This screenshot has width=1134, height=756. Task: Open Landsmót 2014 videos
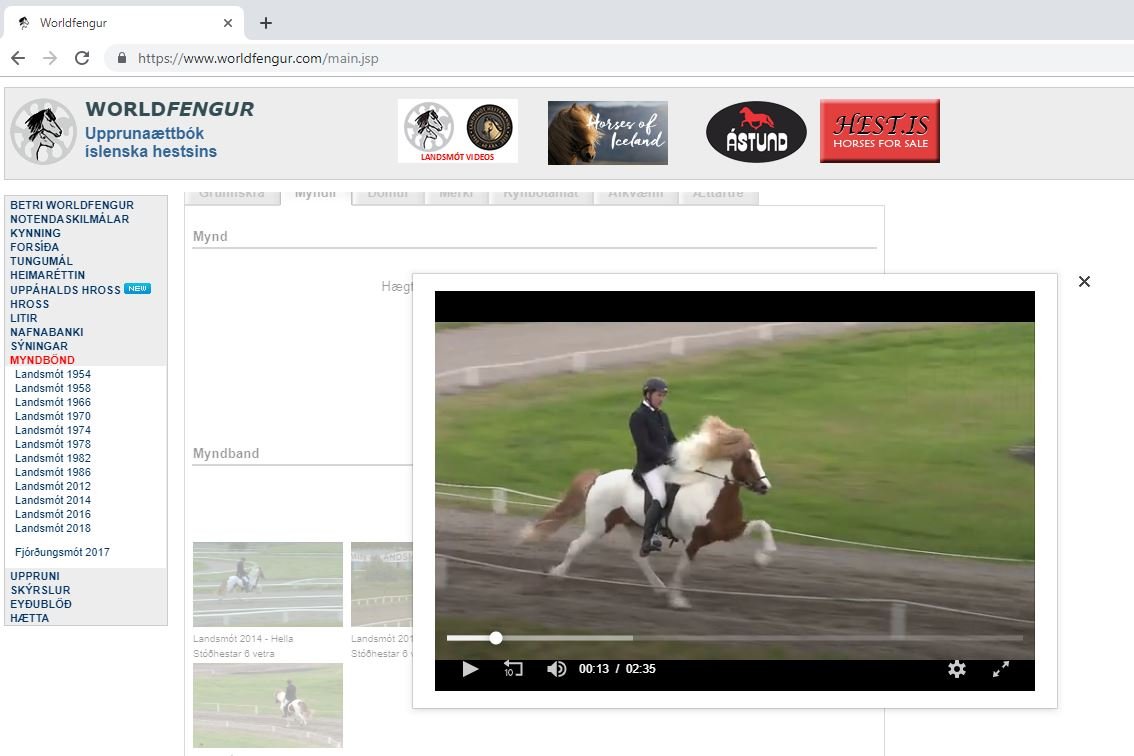(x=53, y=500)
